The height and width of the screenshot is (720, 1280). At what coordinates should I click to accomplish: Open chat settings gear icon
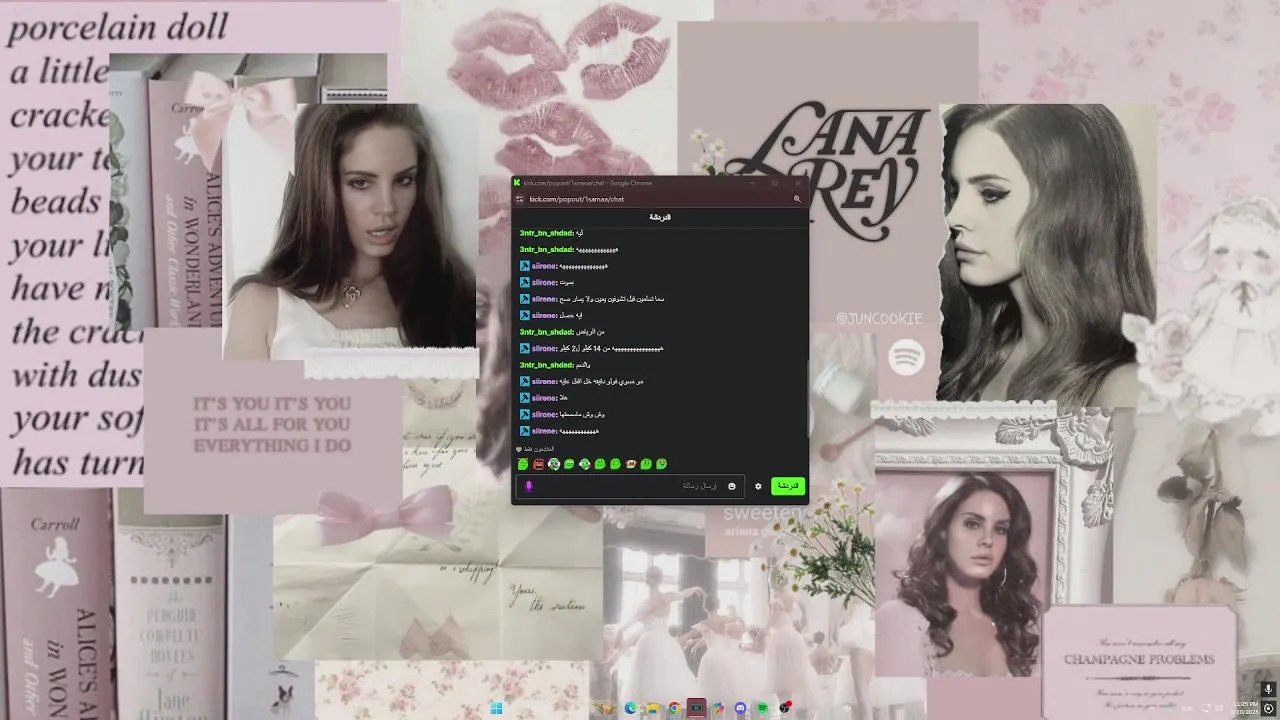coord(758,486)
